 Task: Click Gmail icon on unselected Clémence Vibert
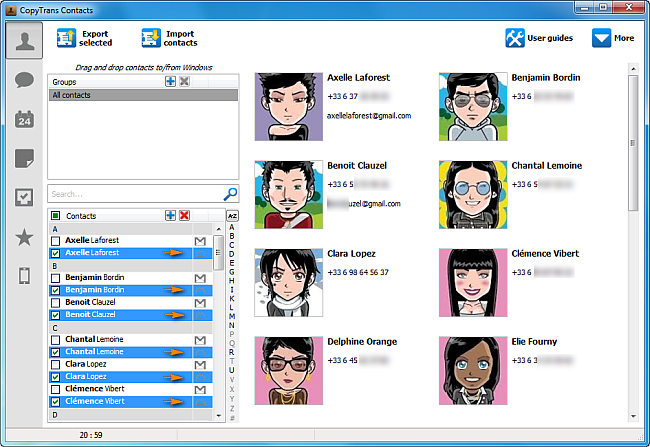click(x=200, y=389)
